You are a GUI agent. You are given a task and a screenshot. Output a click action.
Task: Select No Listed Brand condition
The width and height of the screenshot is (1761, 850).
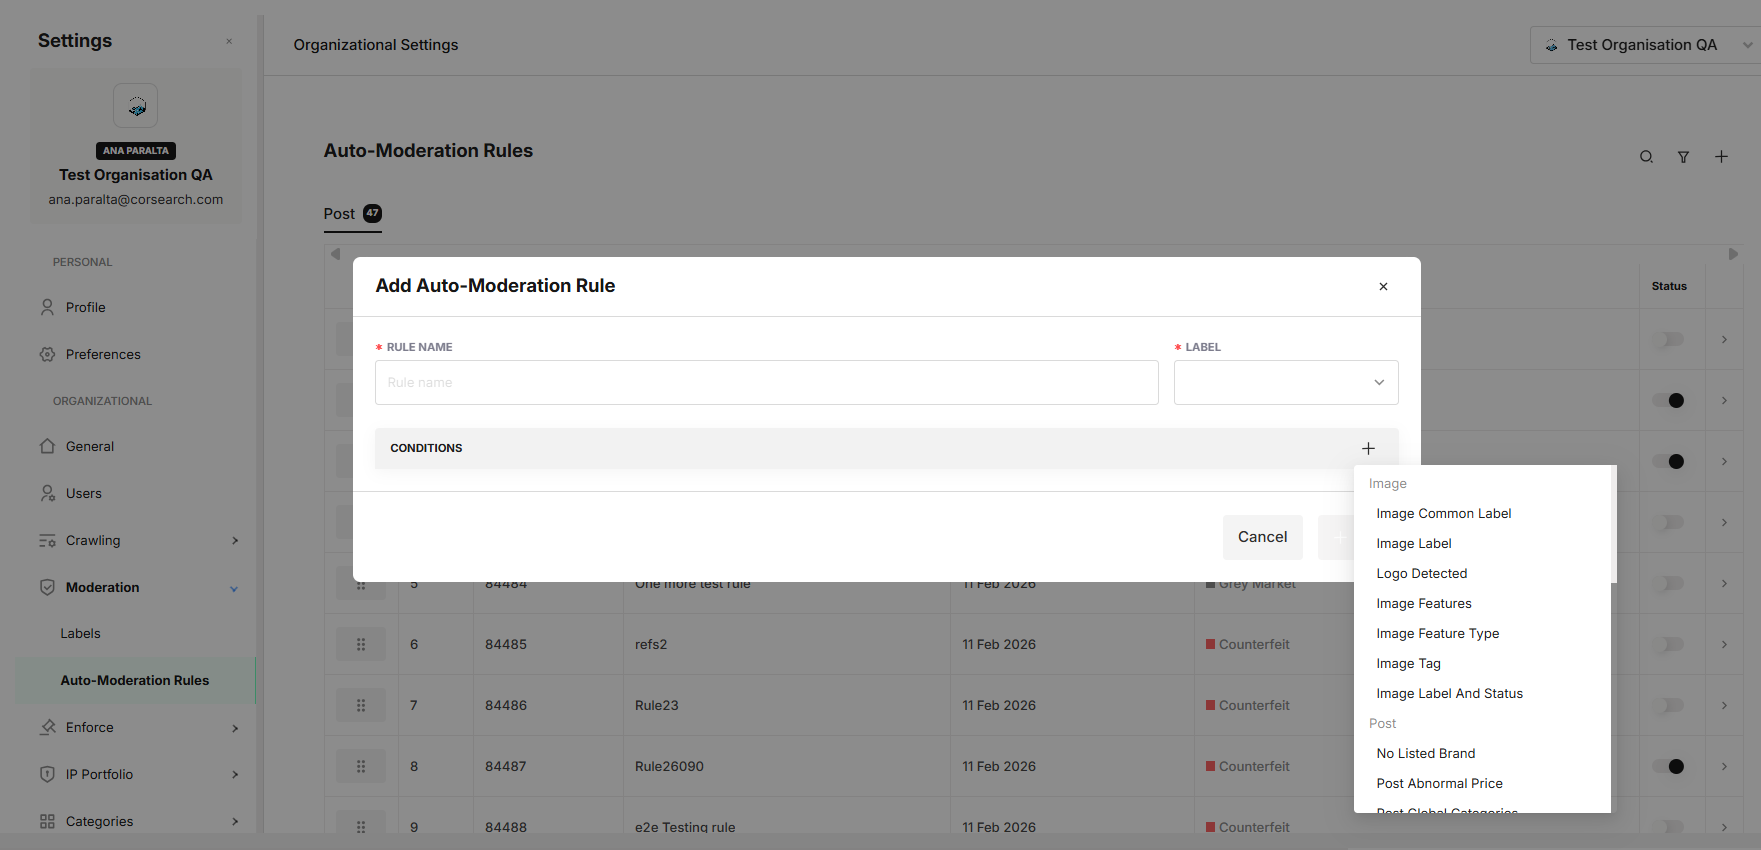pyautogui.click(x=1425, y=753)
